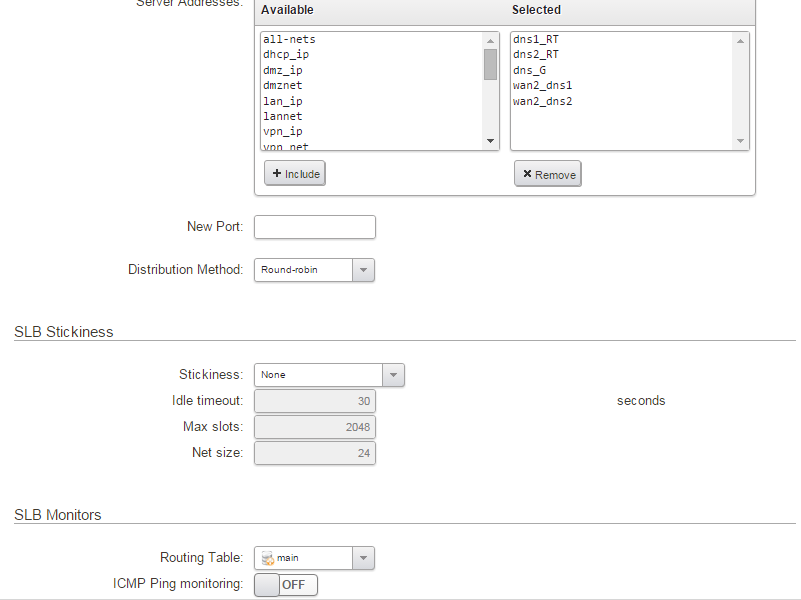Select all-nets in Available list
Image resolution: width=801 pixels, height=600 pixels.
289,39
